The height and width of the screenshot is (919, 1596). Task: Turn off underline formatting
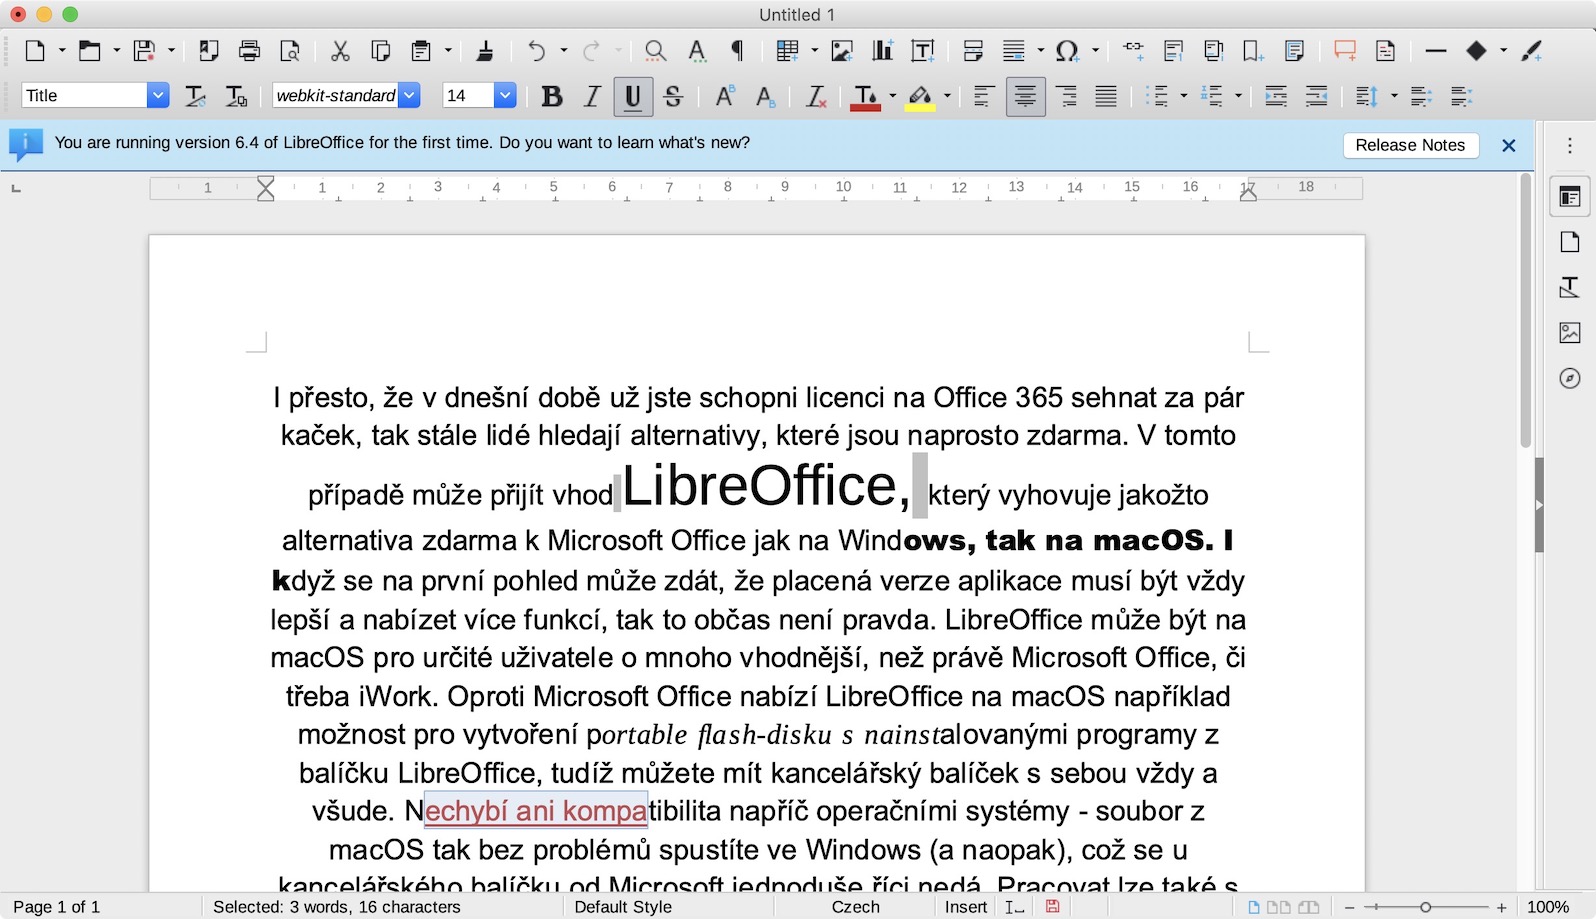point(633,96)
